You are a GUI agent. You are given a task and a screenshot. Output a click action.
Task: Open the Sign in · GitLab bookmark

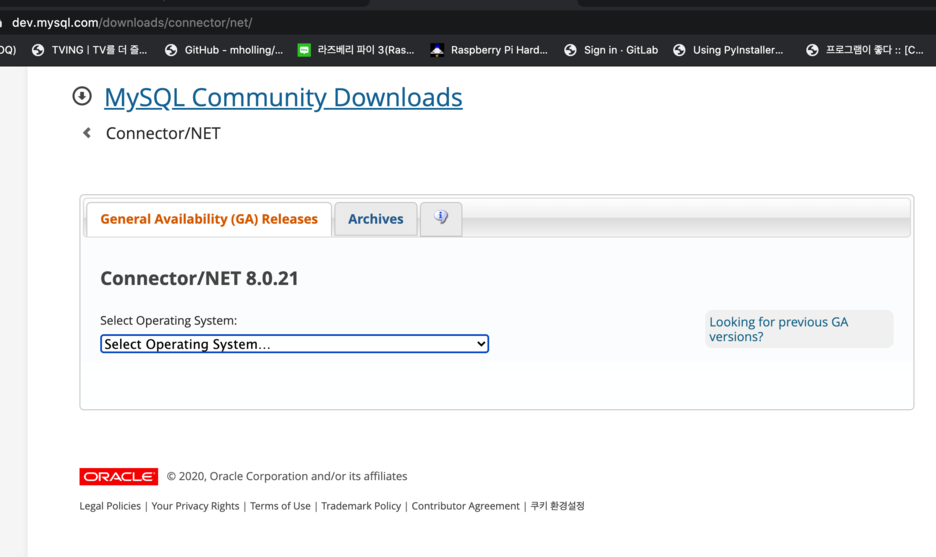tap(611, 50)
